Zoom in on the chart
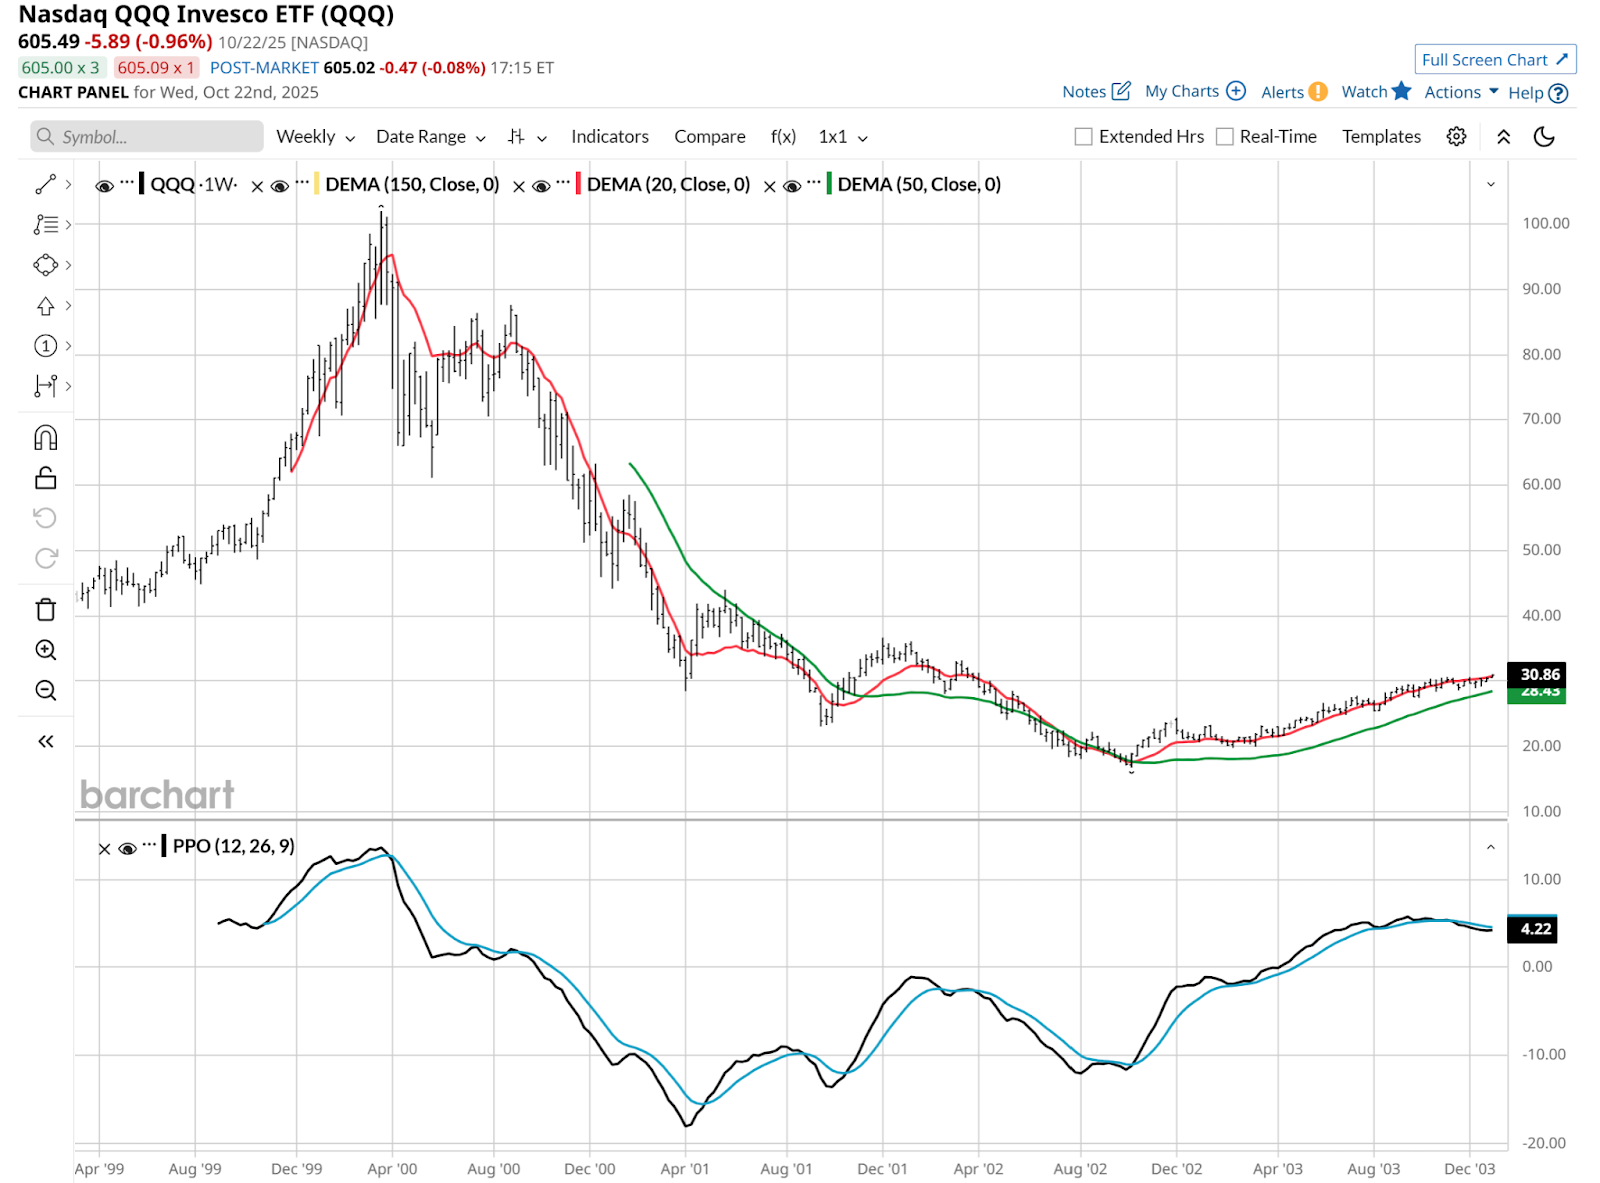 pos(46,650)
